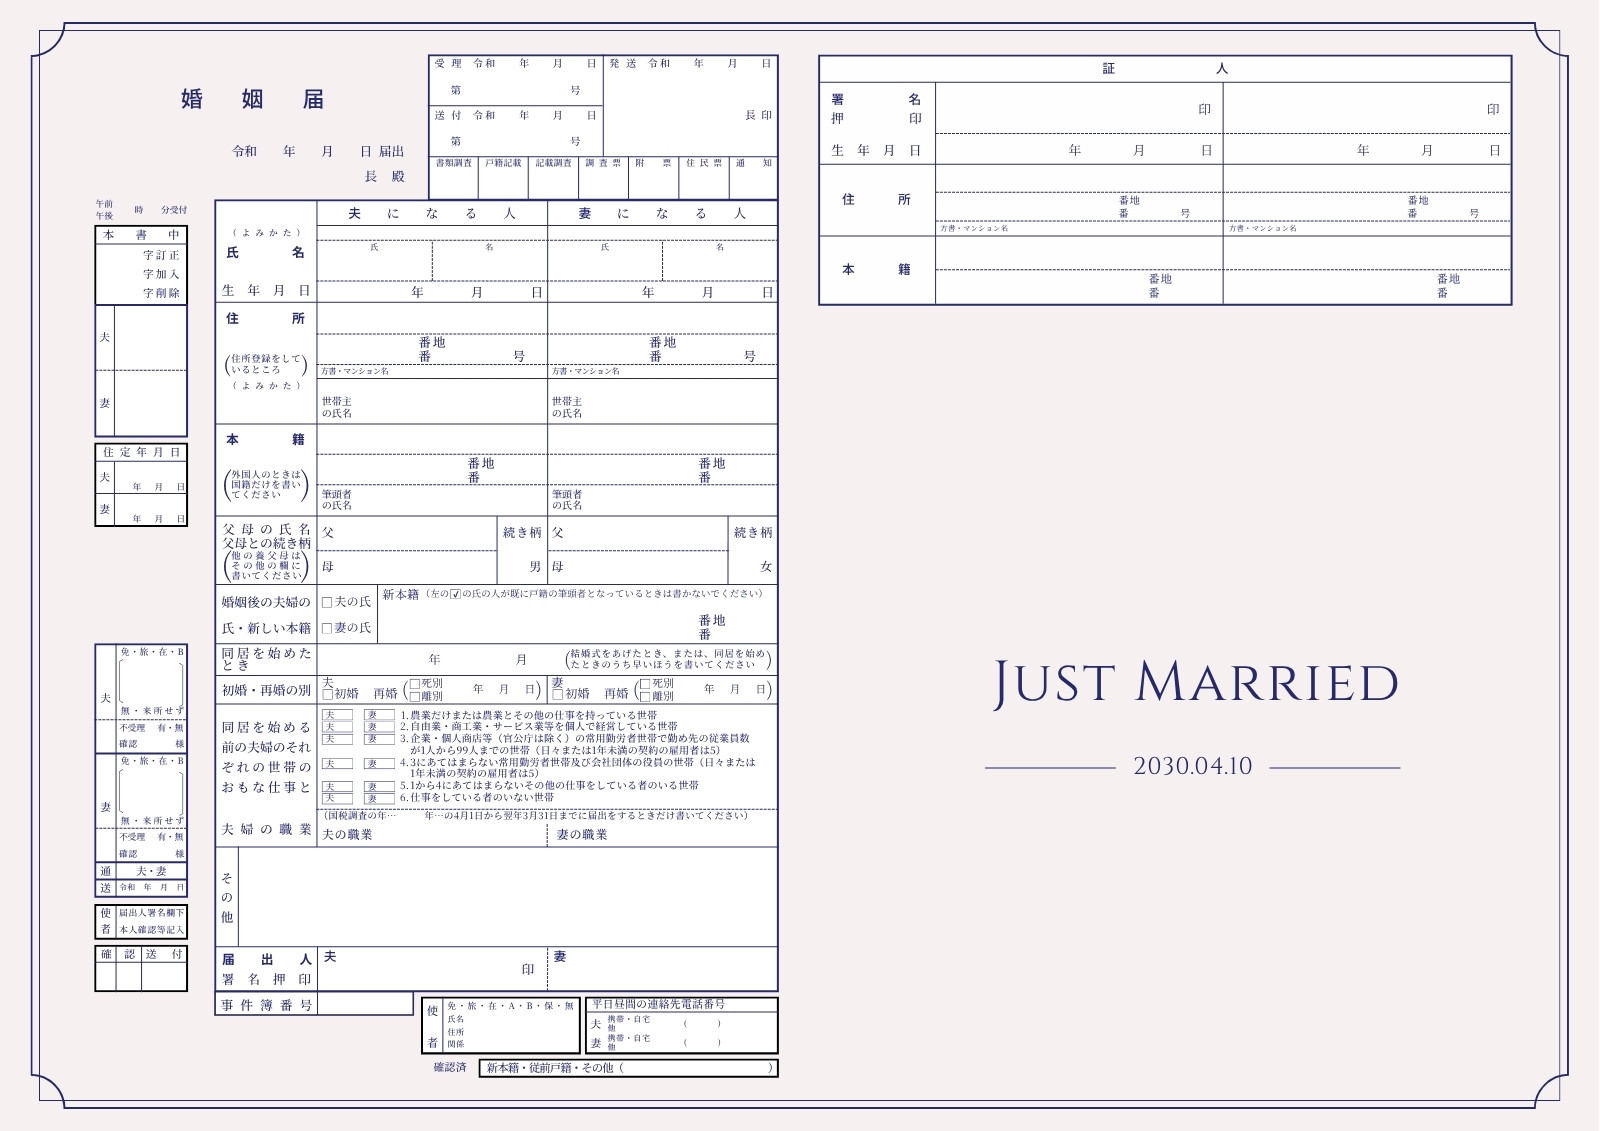Click the 受理 令和 date row
This screenshot has width=1600, height=1131.
coord(516,63)
